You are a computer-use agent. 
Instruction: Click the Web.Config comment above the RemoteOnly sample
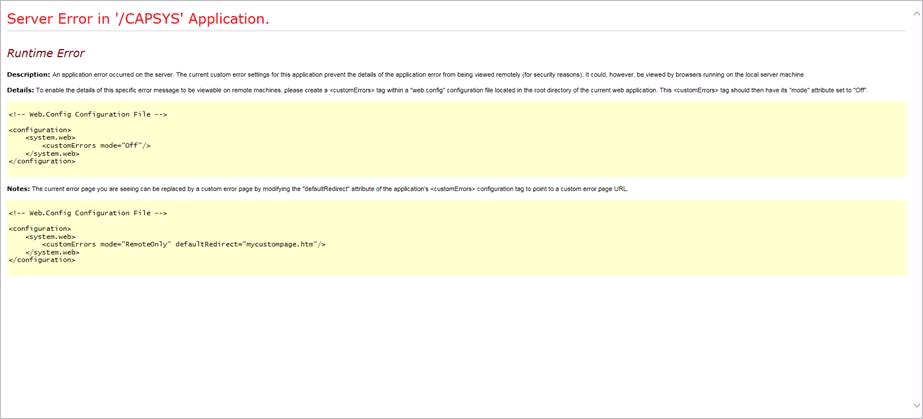[x=88, y=213]
